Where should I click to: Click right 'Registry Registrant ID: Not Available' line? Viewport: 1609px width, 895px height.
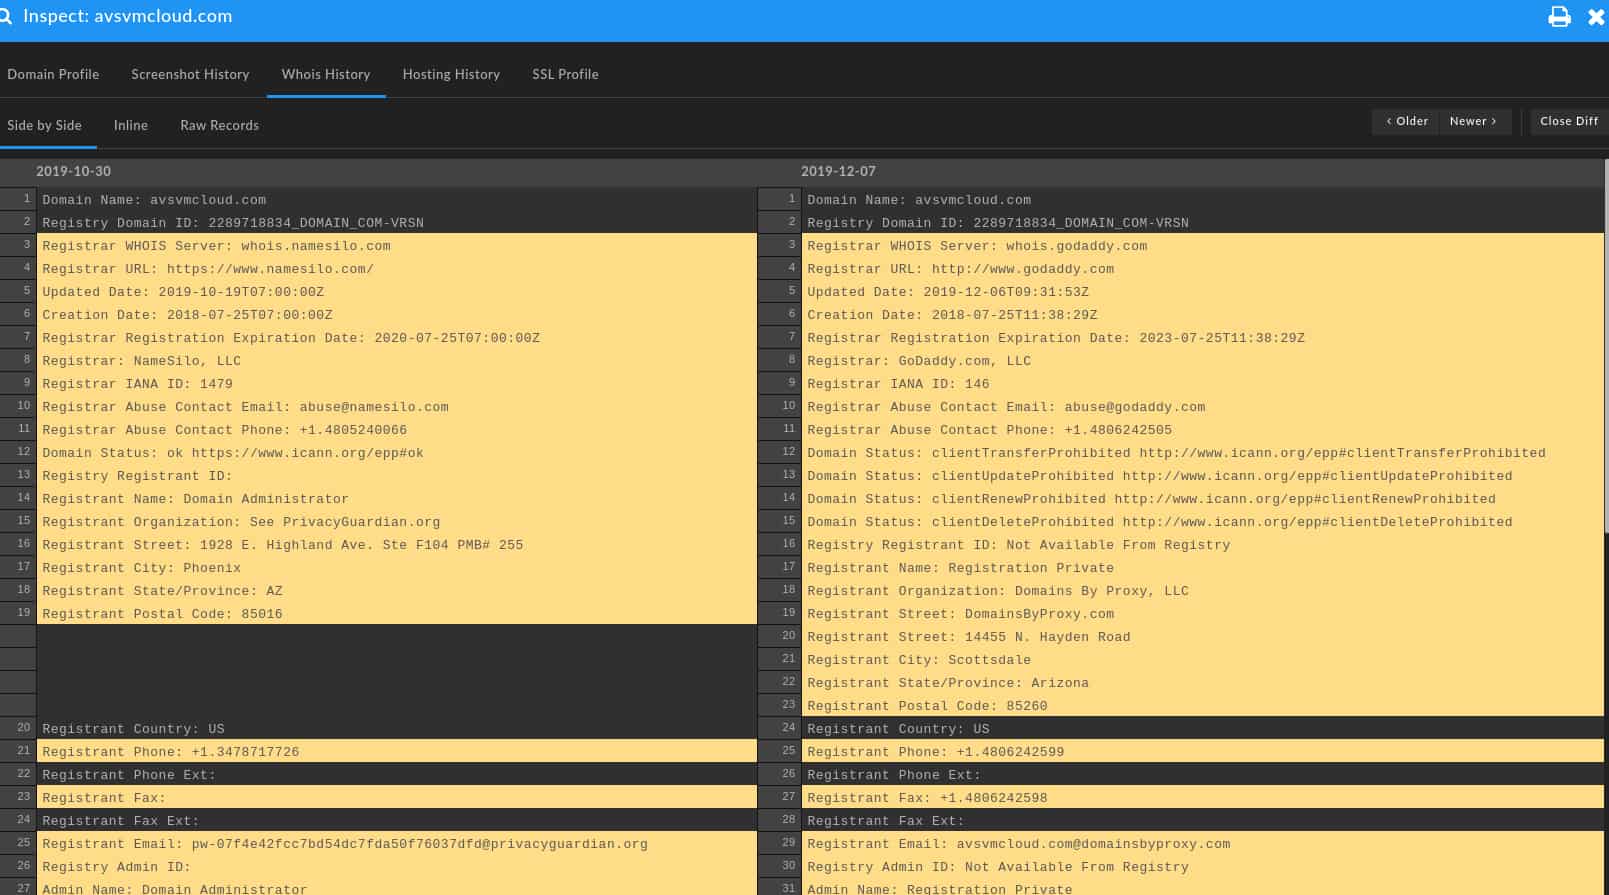pos(1203,544)
